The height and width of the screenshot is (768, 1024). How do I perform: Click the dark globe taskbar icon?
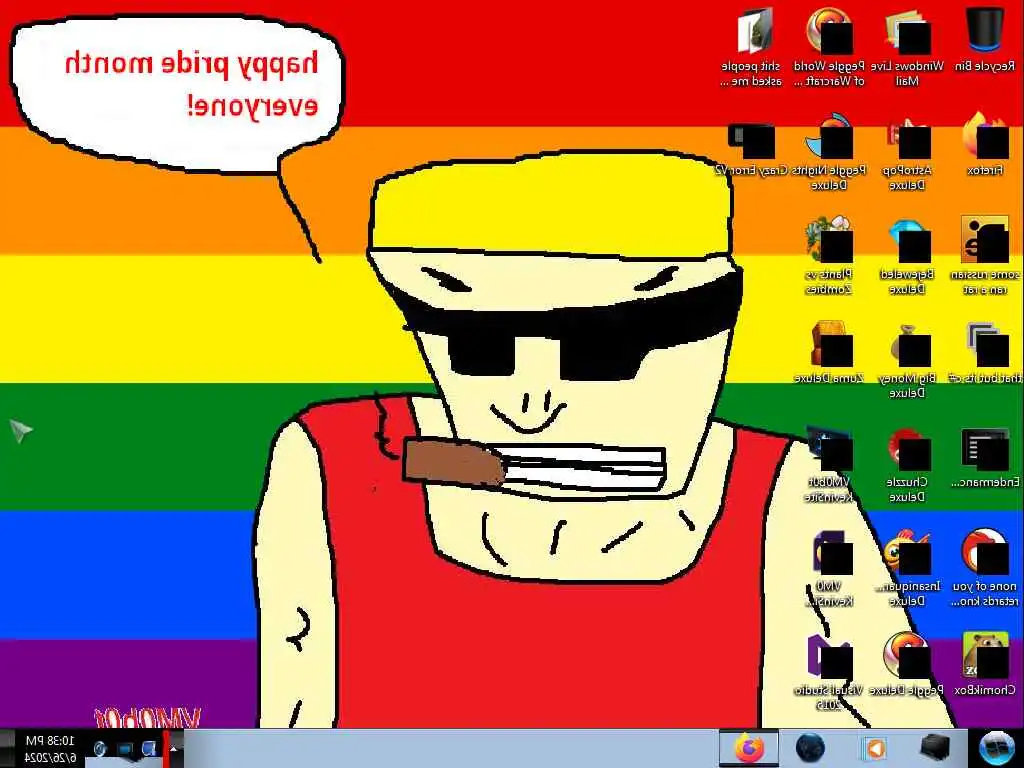point(810,748)
